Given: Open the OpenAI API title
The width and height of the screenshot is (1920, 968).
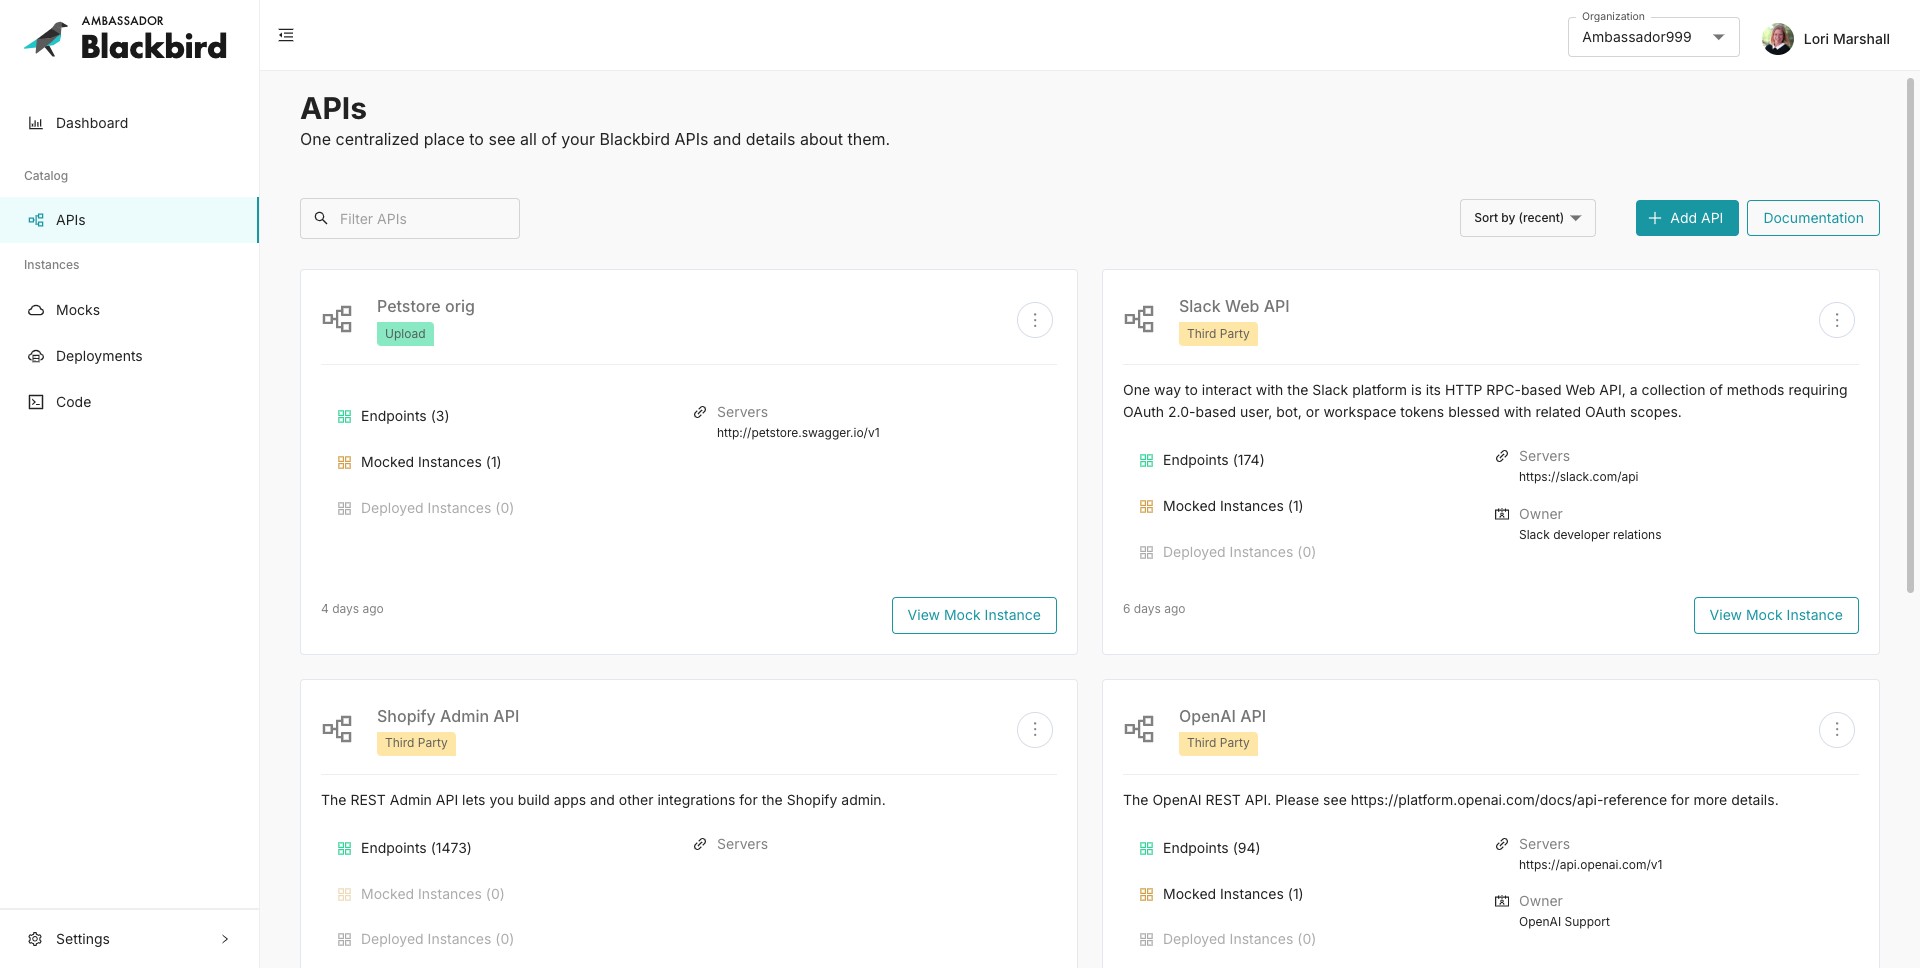Looking at the screenshot, I should pos(1222,716).
